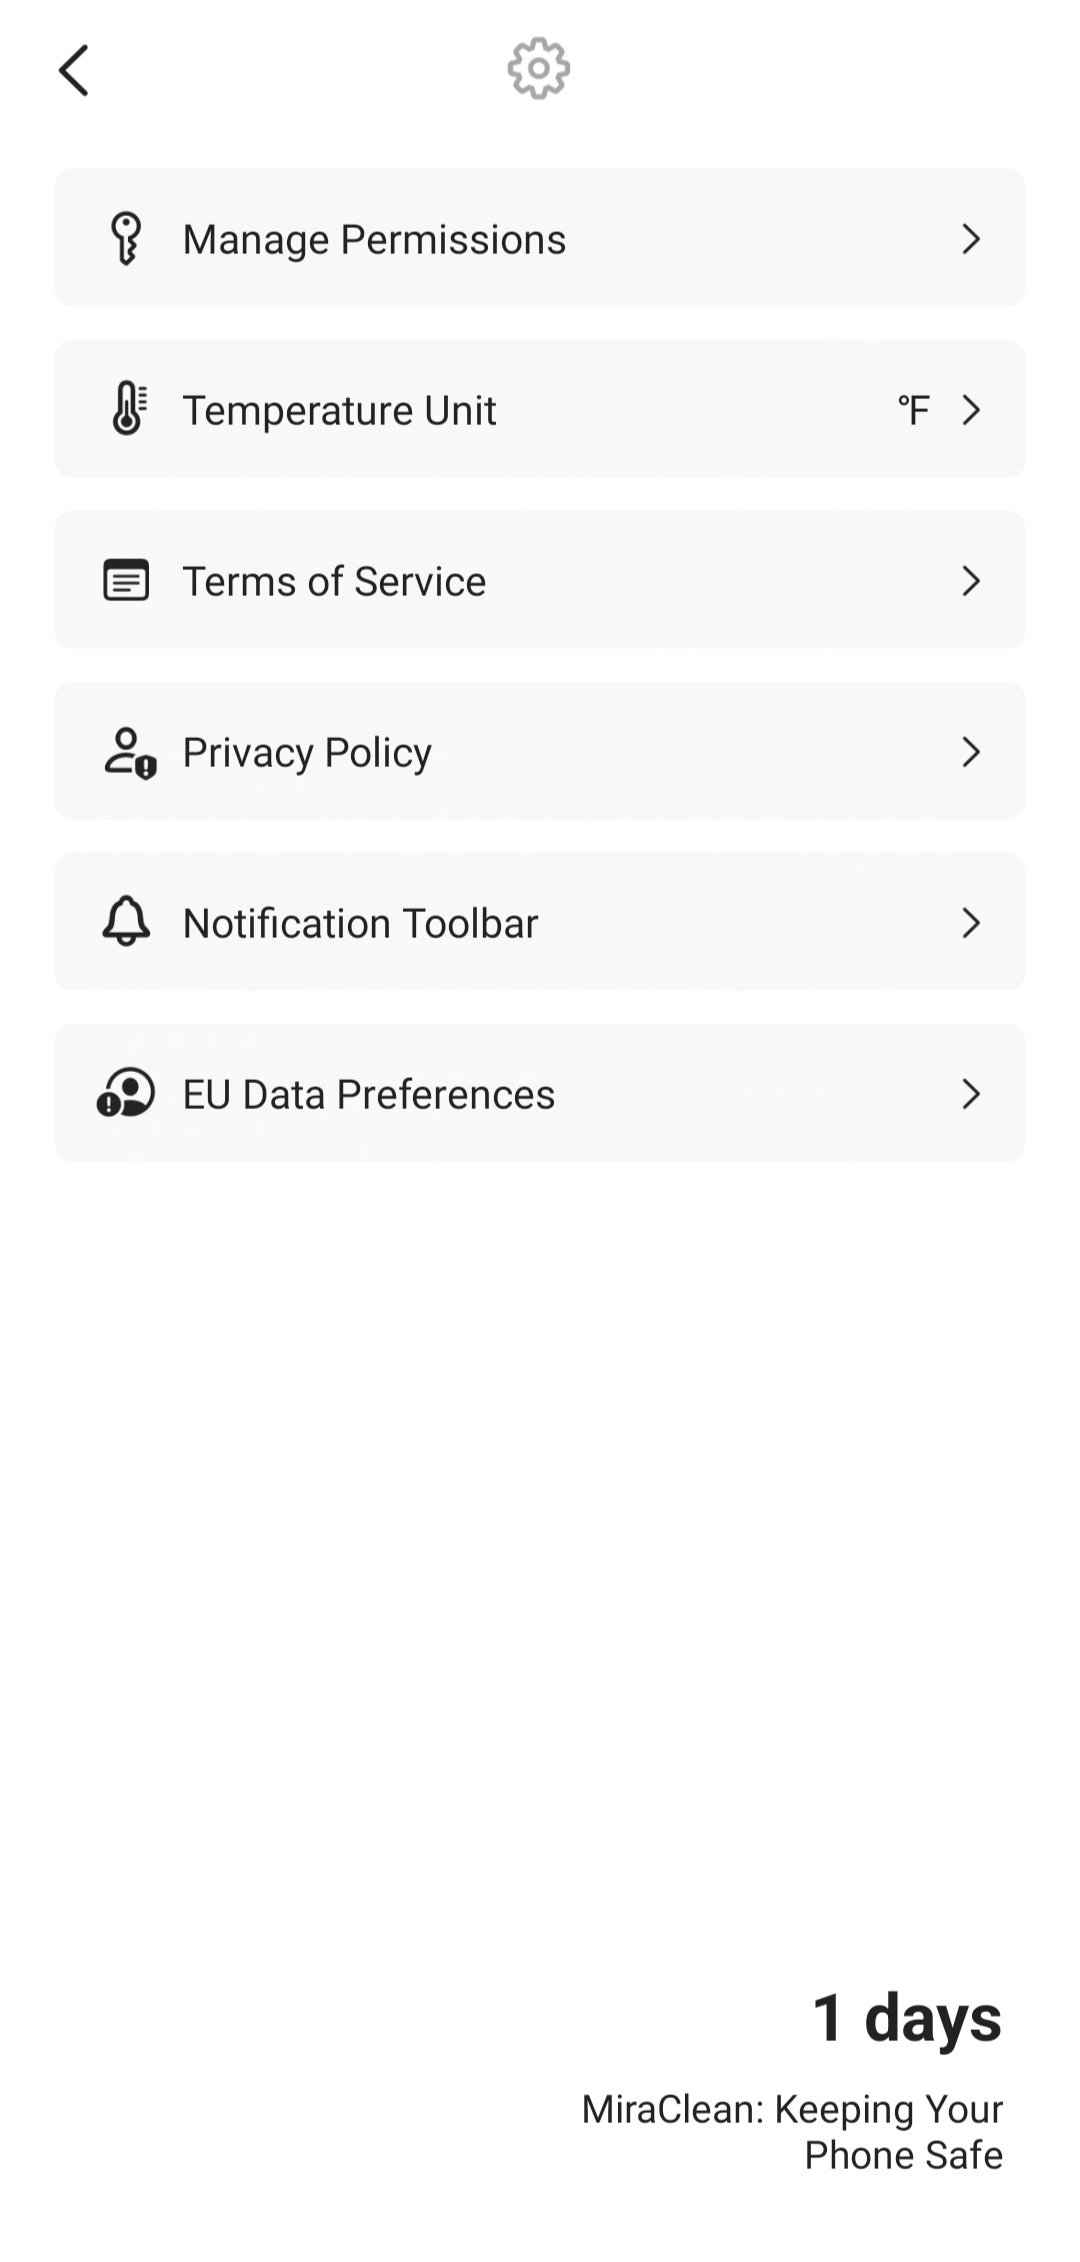
Task: Tap the MiraClean tagline text
Action: (792, 2131)
